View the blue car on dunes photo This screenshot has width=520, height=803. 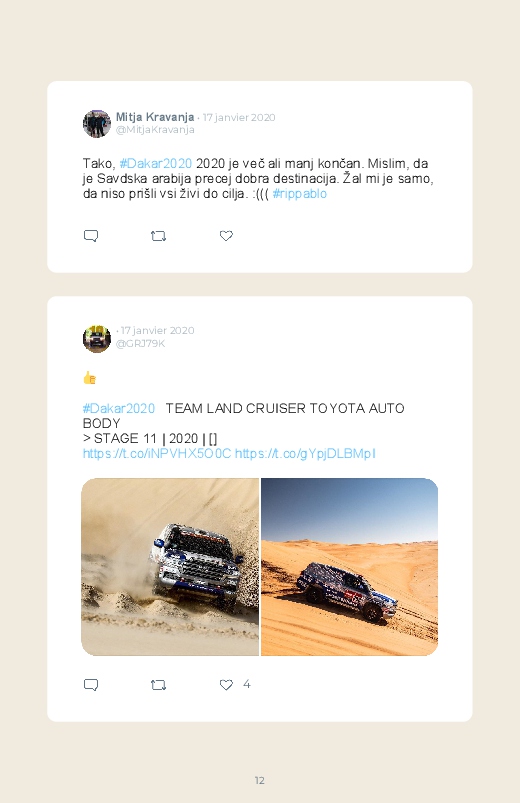(349, 567)
